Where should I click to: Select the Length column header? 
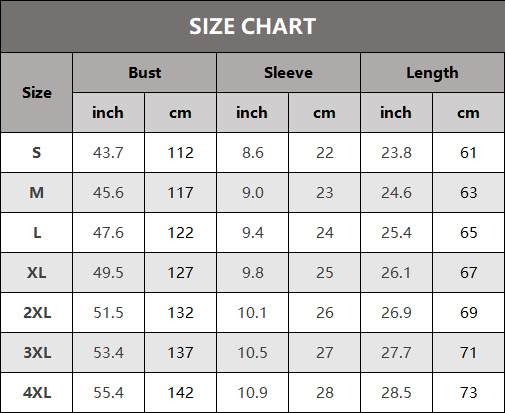[x=432, y=72]
